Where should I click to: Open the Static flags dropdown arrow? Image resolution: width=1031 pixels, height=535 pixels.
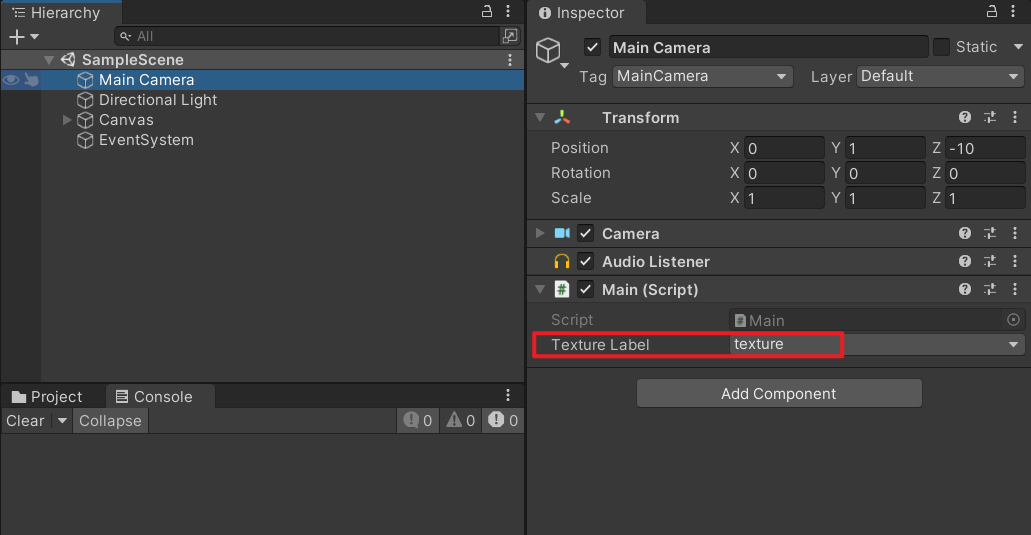[x=1018, y=47]
